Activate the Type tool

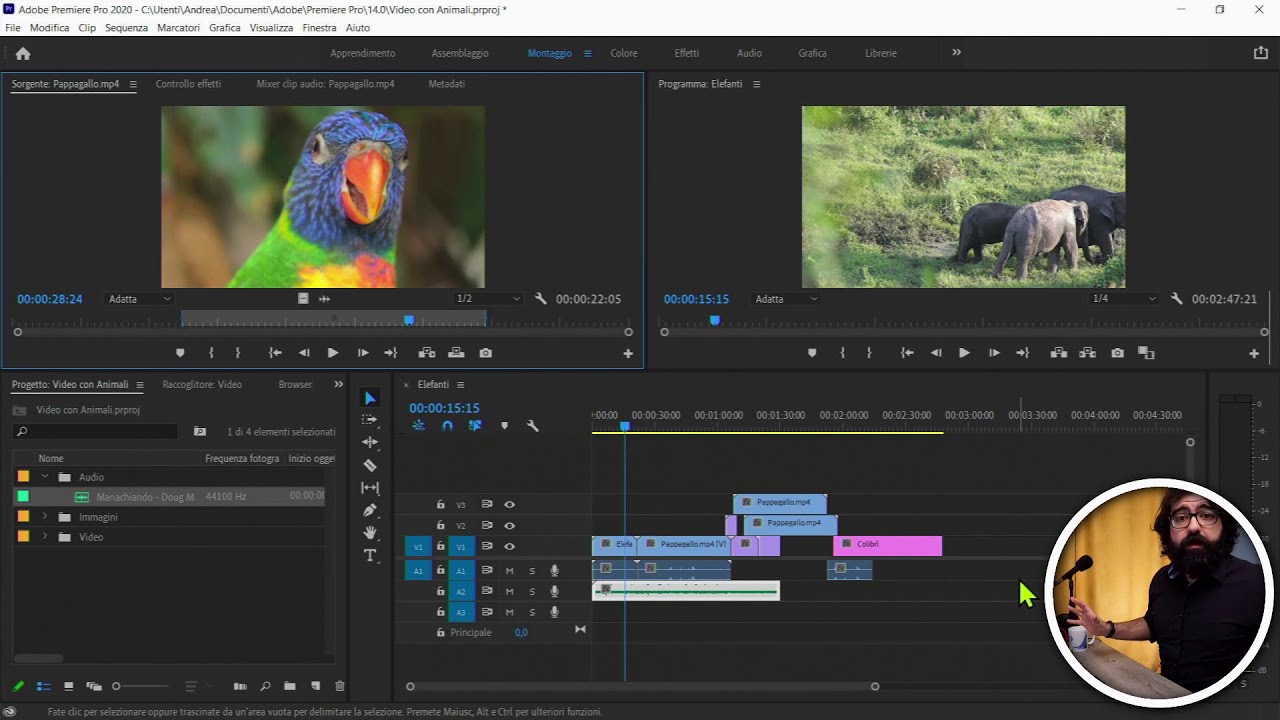click(370, 555)
